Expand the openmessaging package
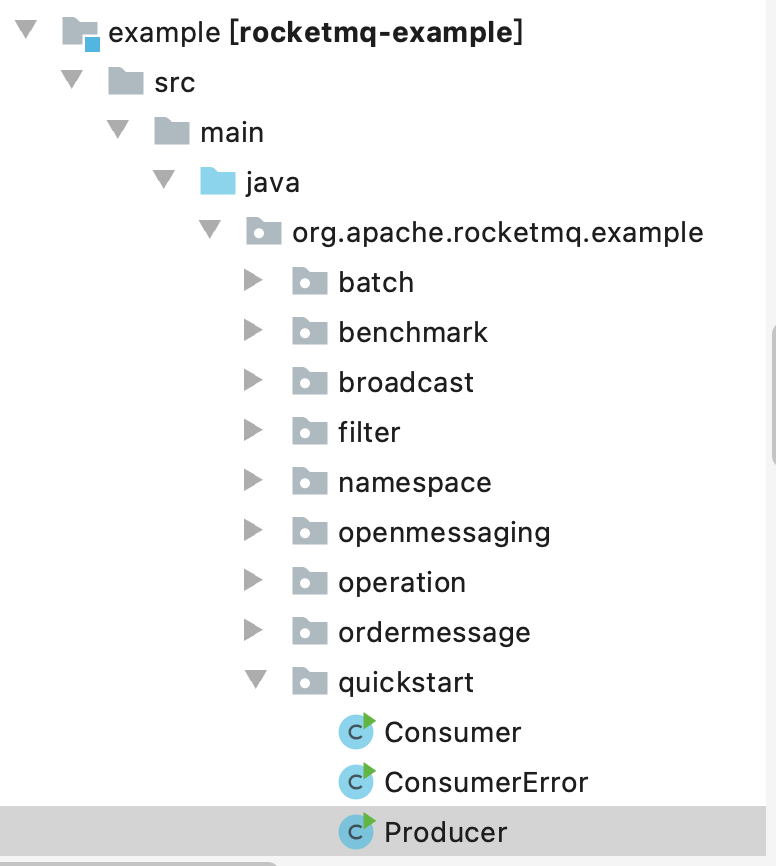The image size is (776, 866). 254,532
